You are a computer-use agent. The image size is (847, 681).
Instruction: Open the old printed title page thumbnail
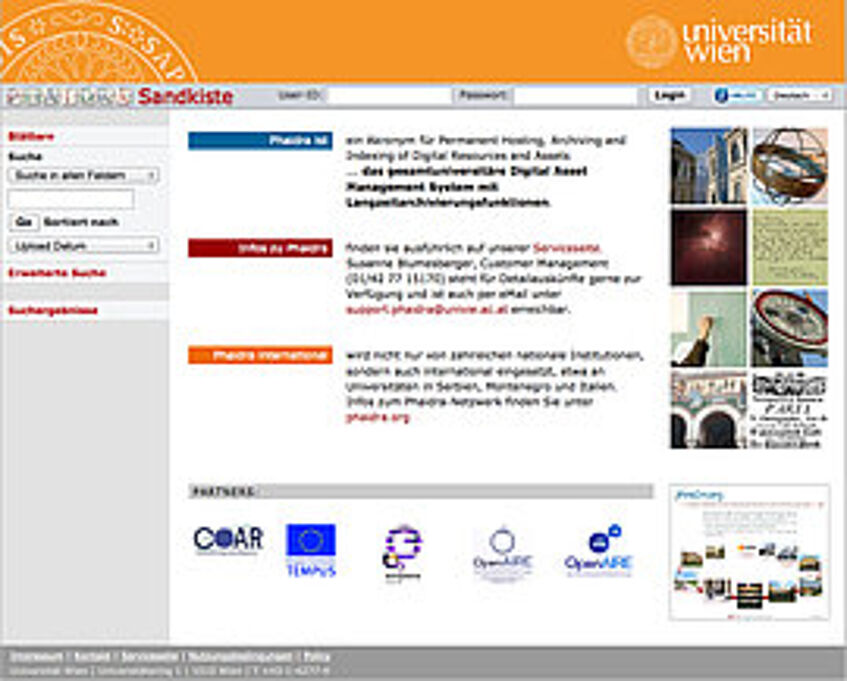[x=790, y=410]
